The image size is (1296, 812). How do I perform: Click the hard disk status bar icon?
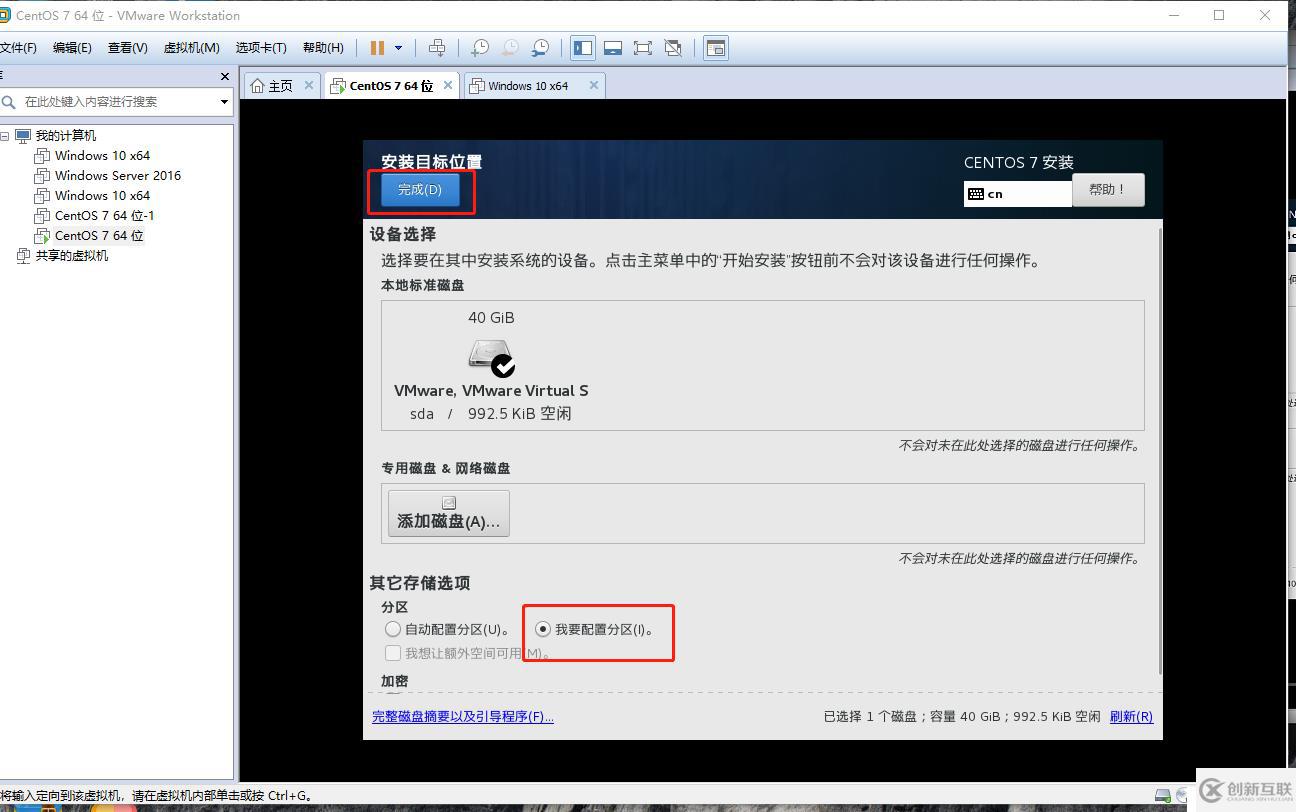pyautogui.click(x=1163, y=796)
